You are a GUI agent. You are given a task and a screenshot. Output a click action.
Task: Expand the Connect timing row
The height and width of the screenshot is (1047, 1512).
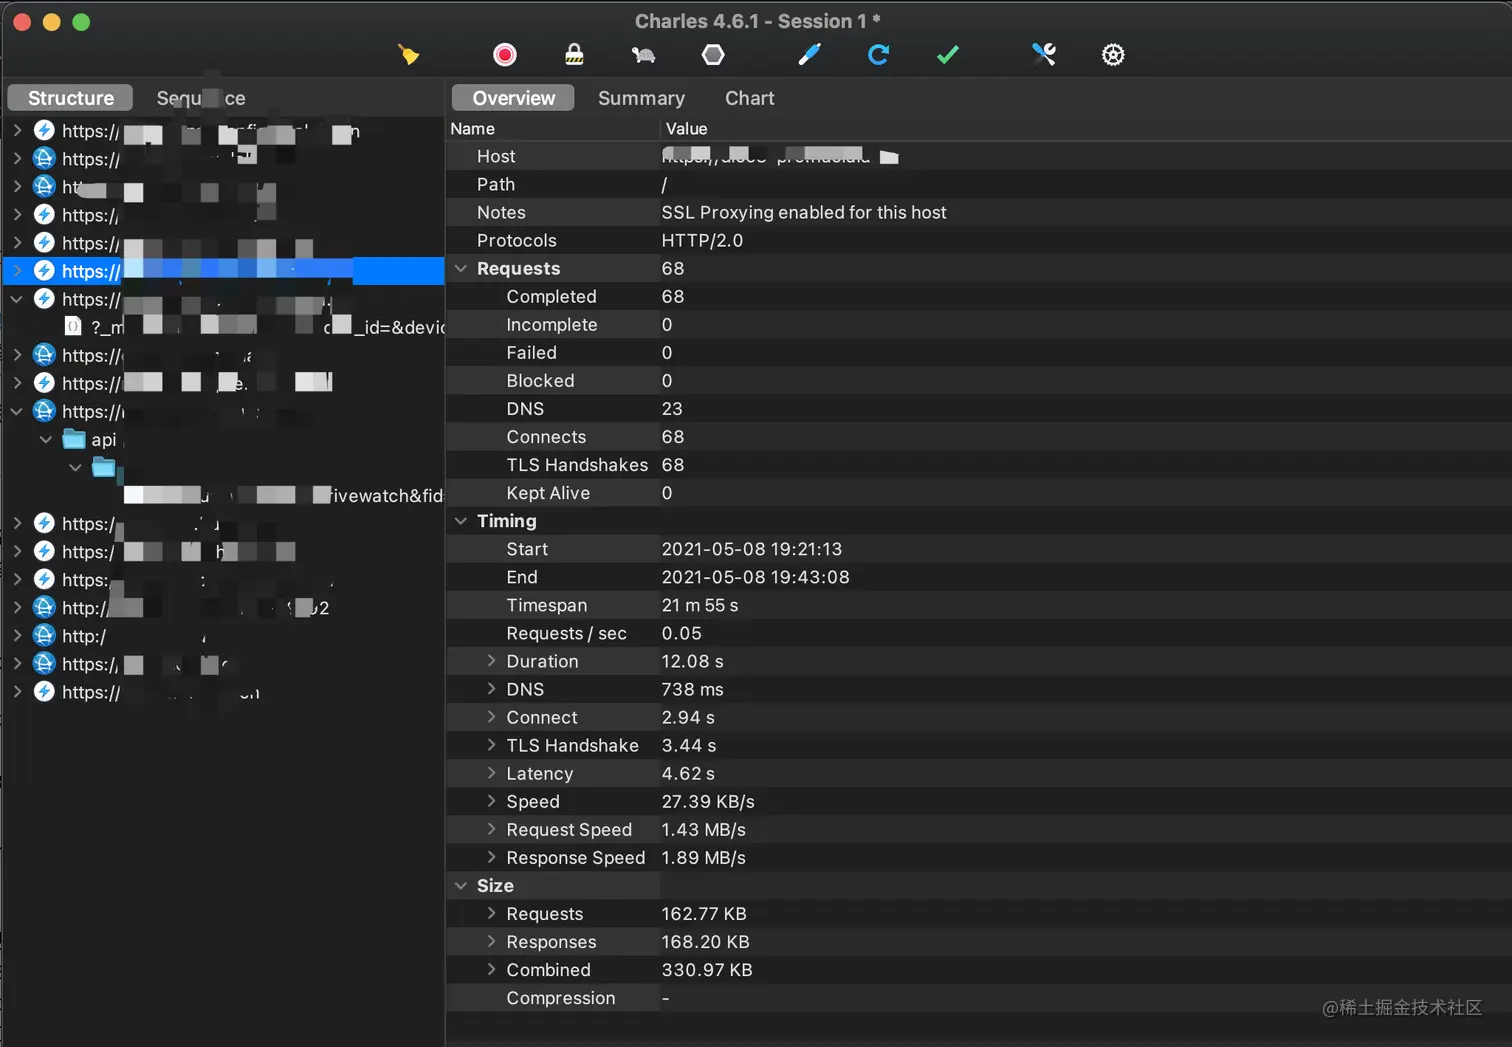tap(491, 717)
